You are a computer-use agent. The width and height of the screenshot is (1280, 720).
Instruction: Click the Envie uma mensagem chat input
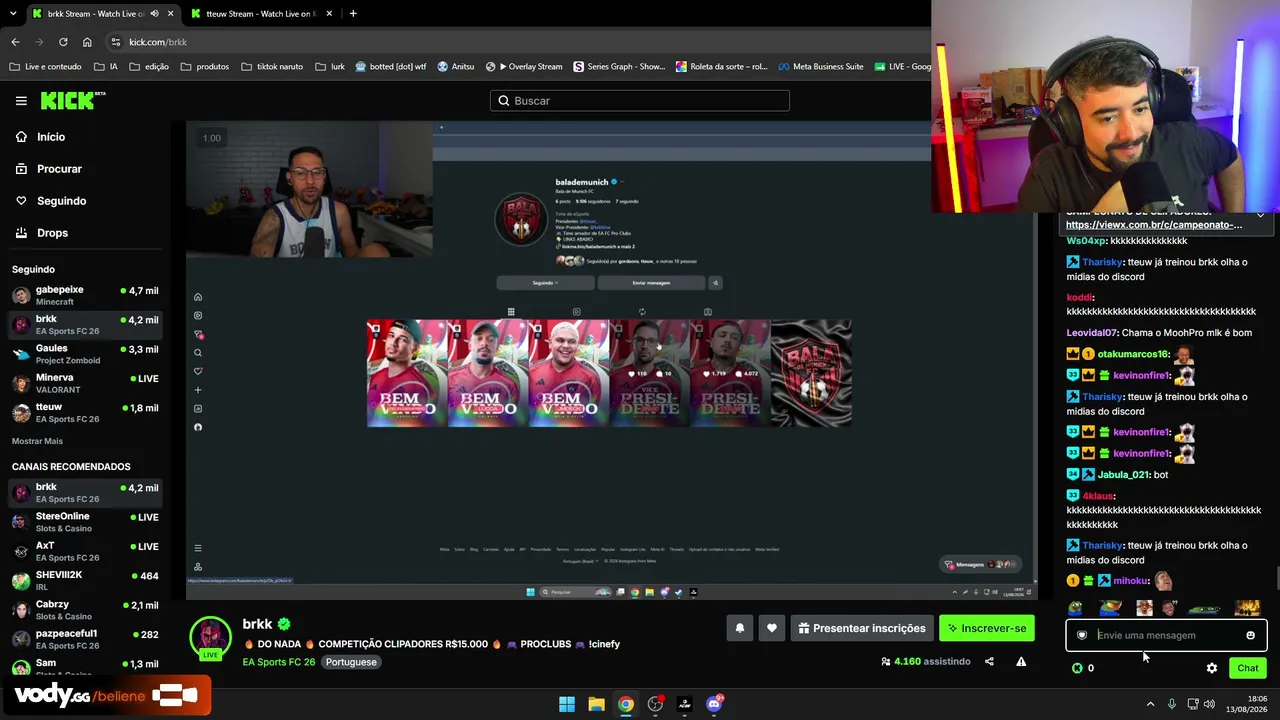(x=1165, y=635)
